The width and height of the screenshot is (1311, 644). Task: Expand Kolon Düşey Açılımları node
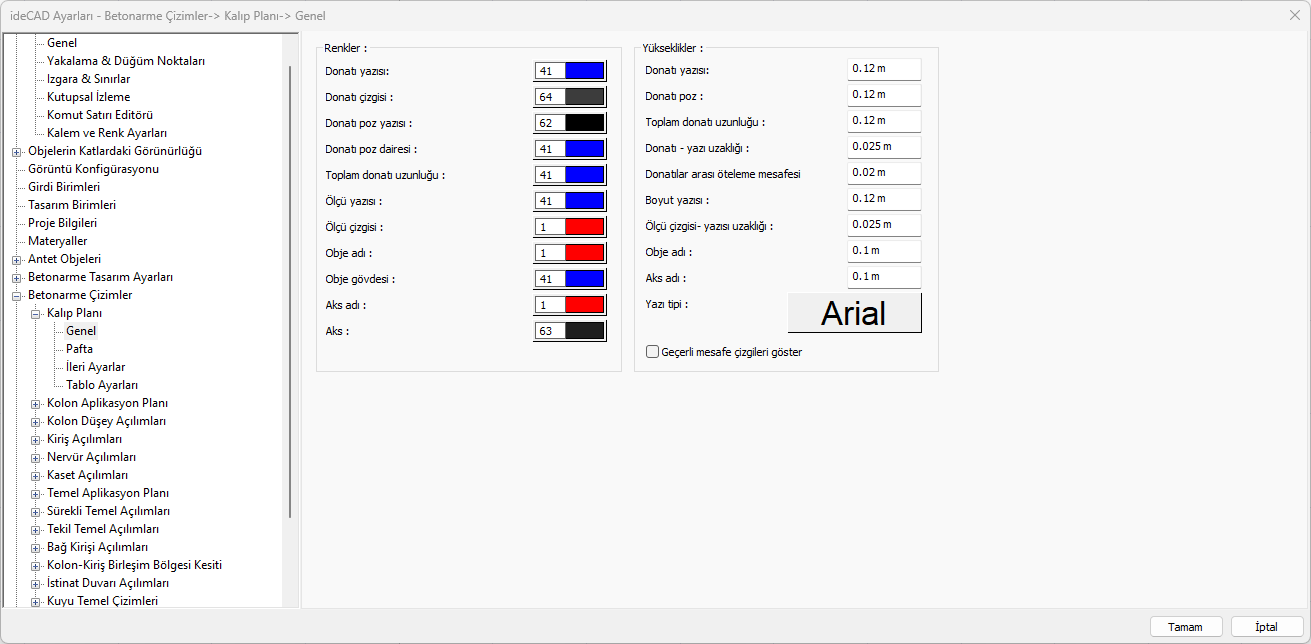pyautogui.click(x=36, y=422)
